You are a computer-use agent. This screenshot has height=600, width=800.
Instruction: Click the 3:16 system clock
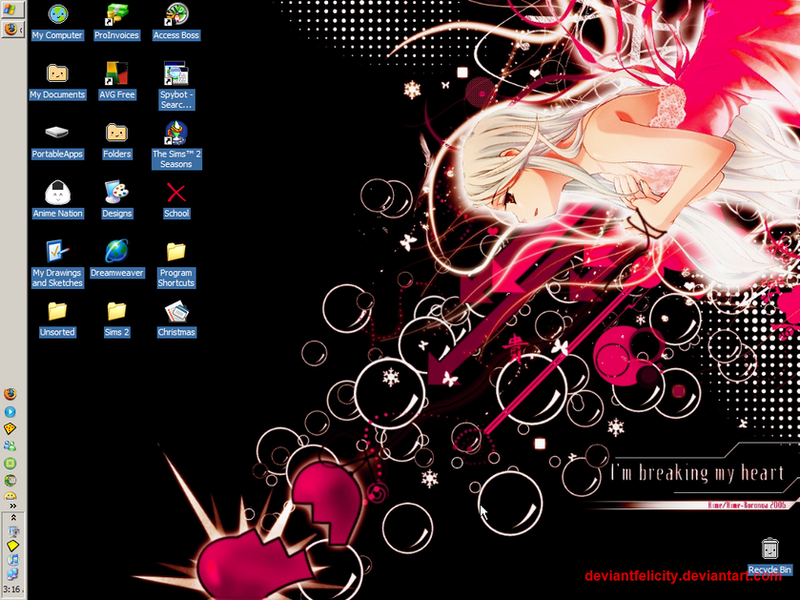pos(12,589)
